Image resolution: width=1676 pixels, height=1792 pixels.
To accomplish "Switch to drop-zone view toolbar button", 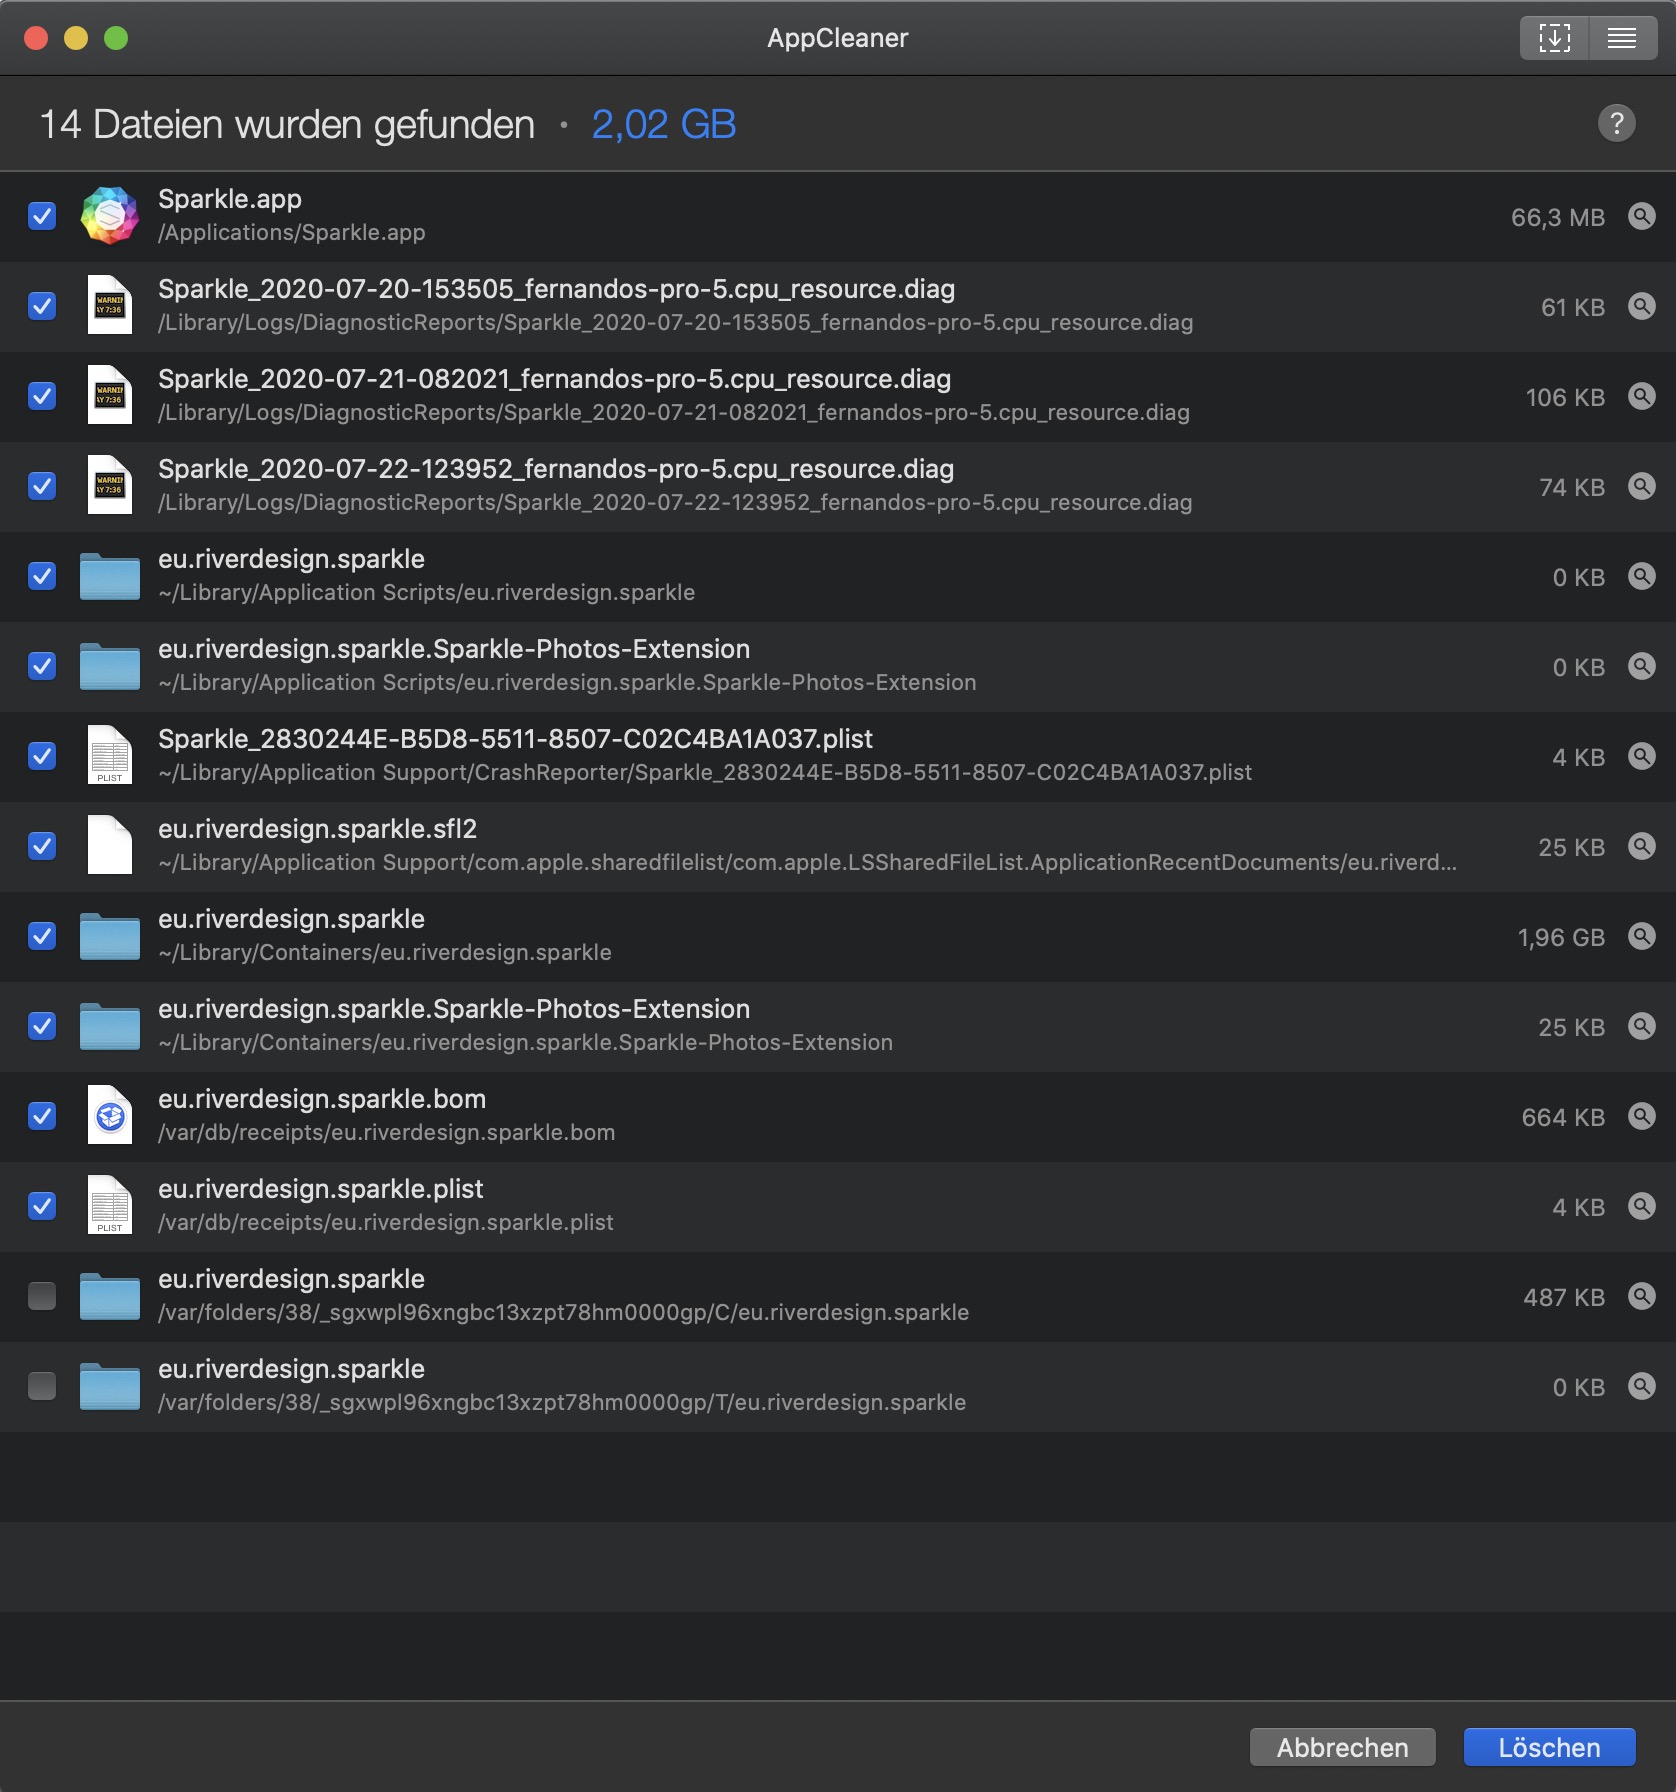I will [1554, 38].
